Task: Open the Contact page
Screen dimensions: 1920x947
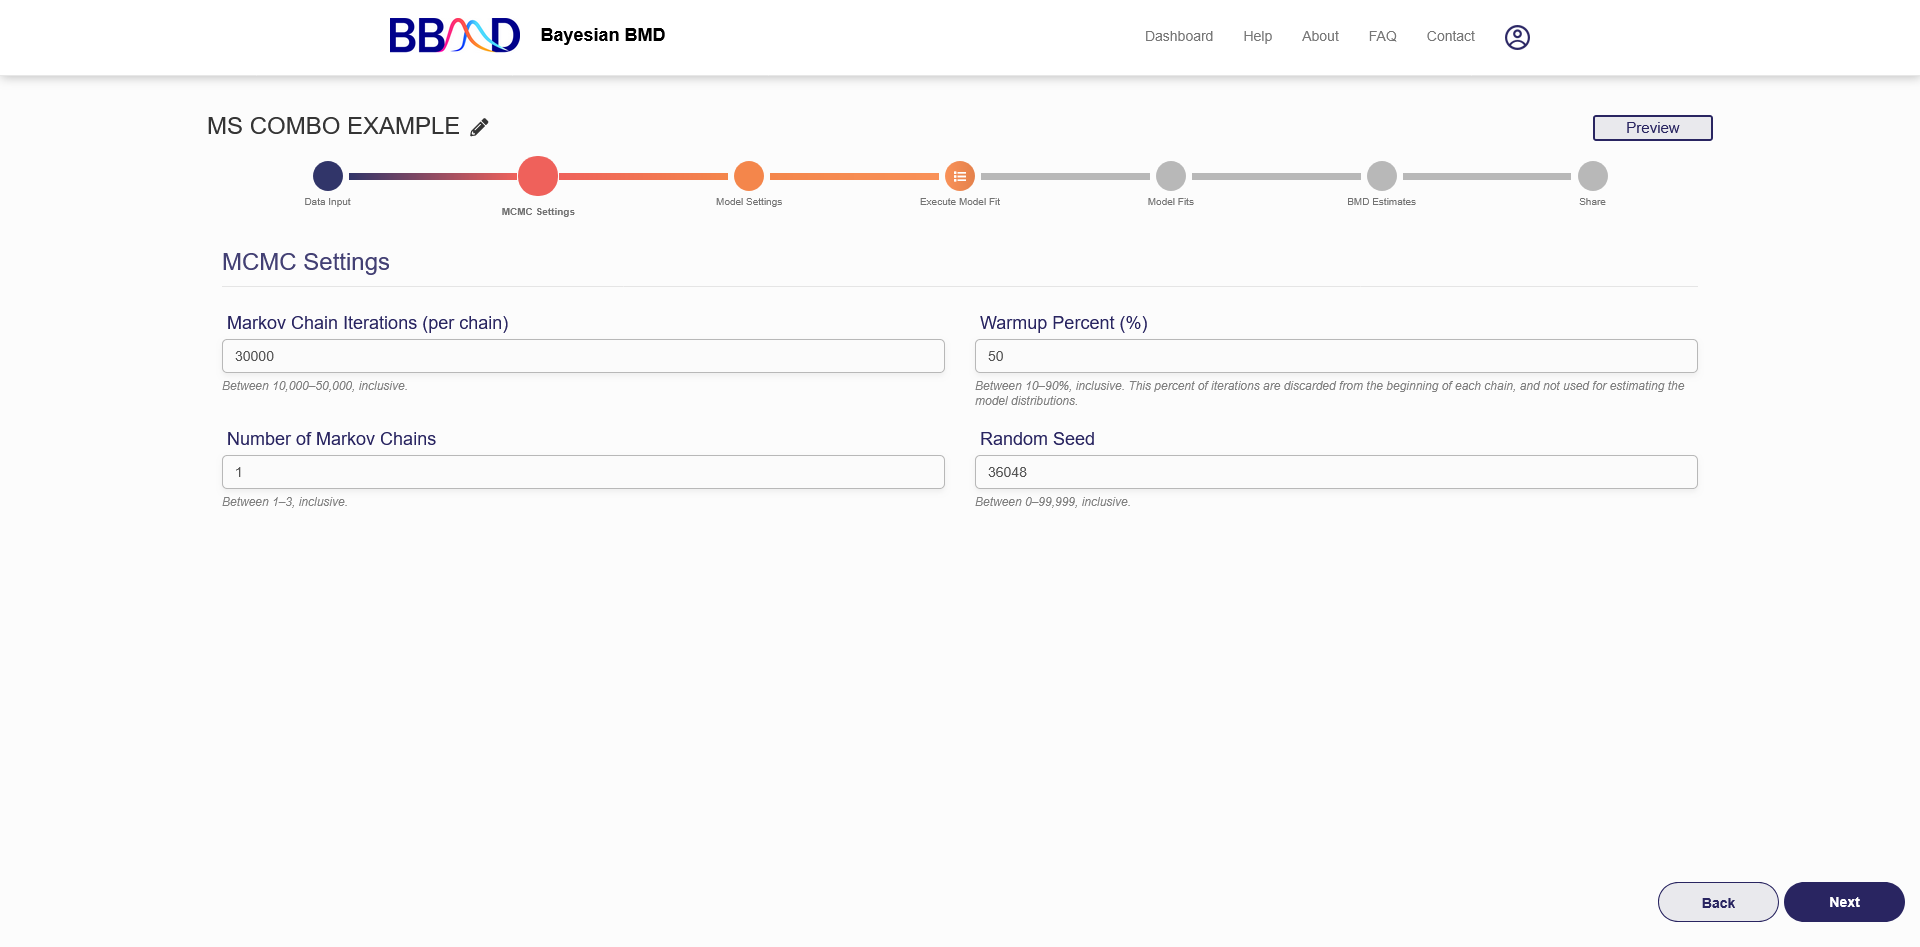Action: [1450, 36]
